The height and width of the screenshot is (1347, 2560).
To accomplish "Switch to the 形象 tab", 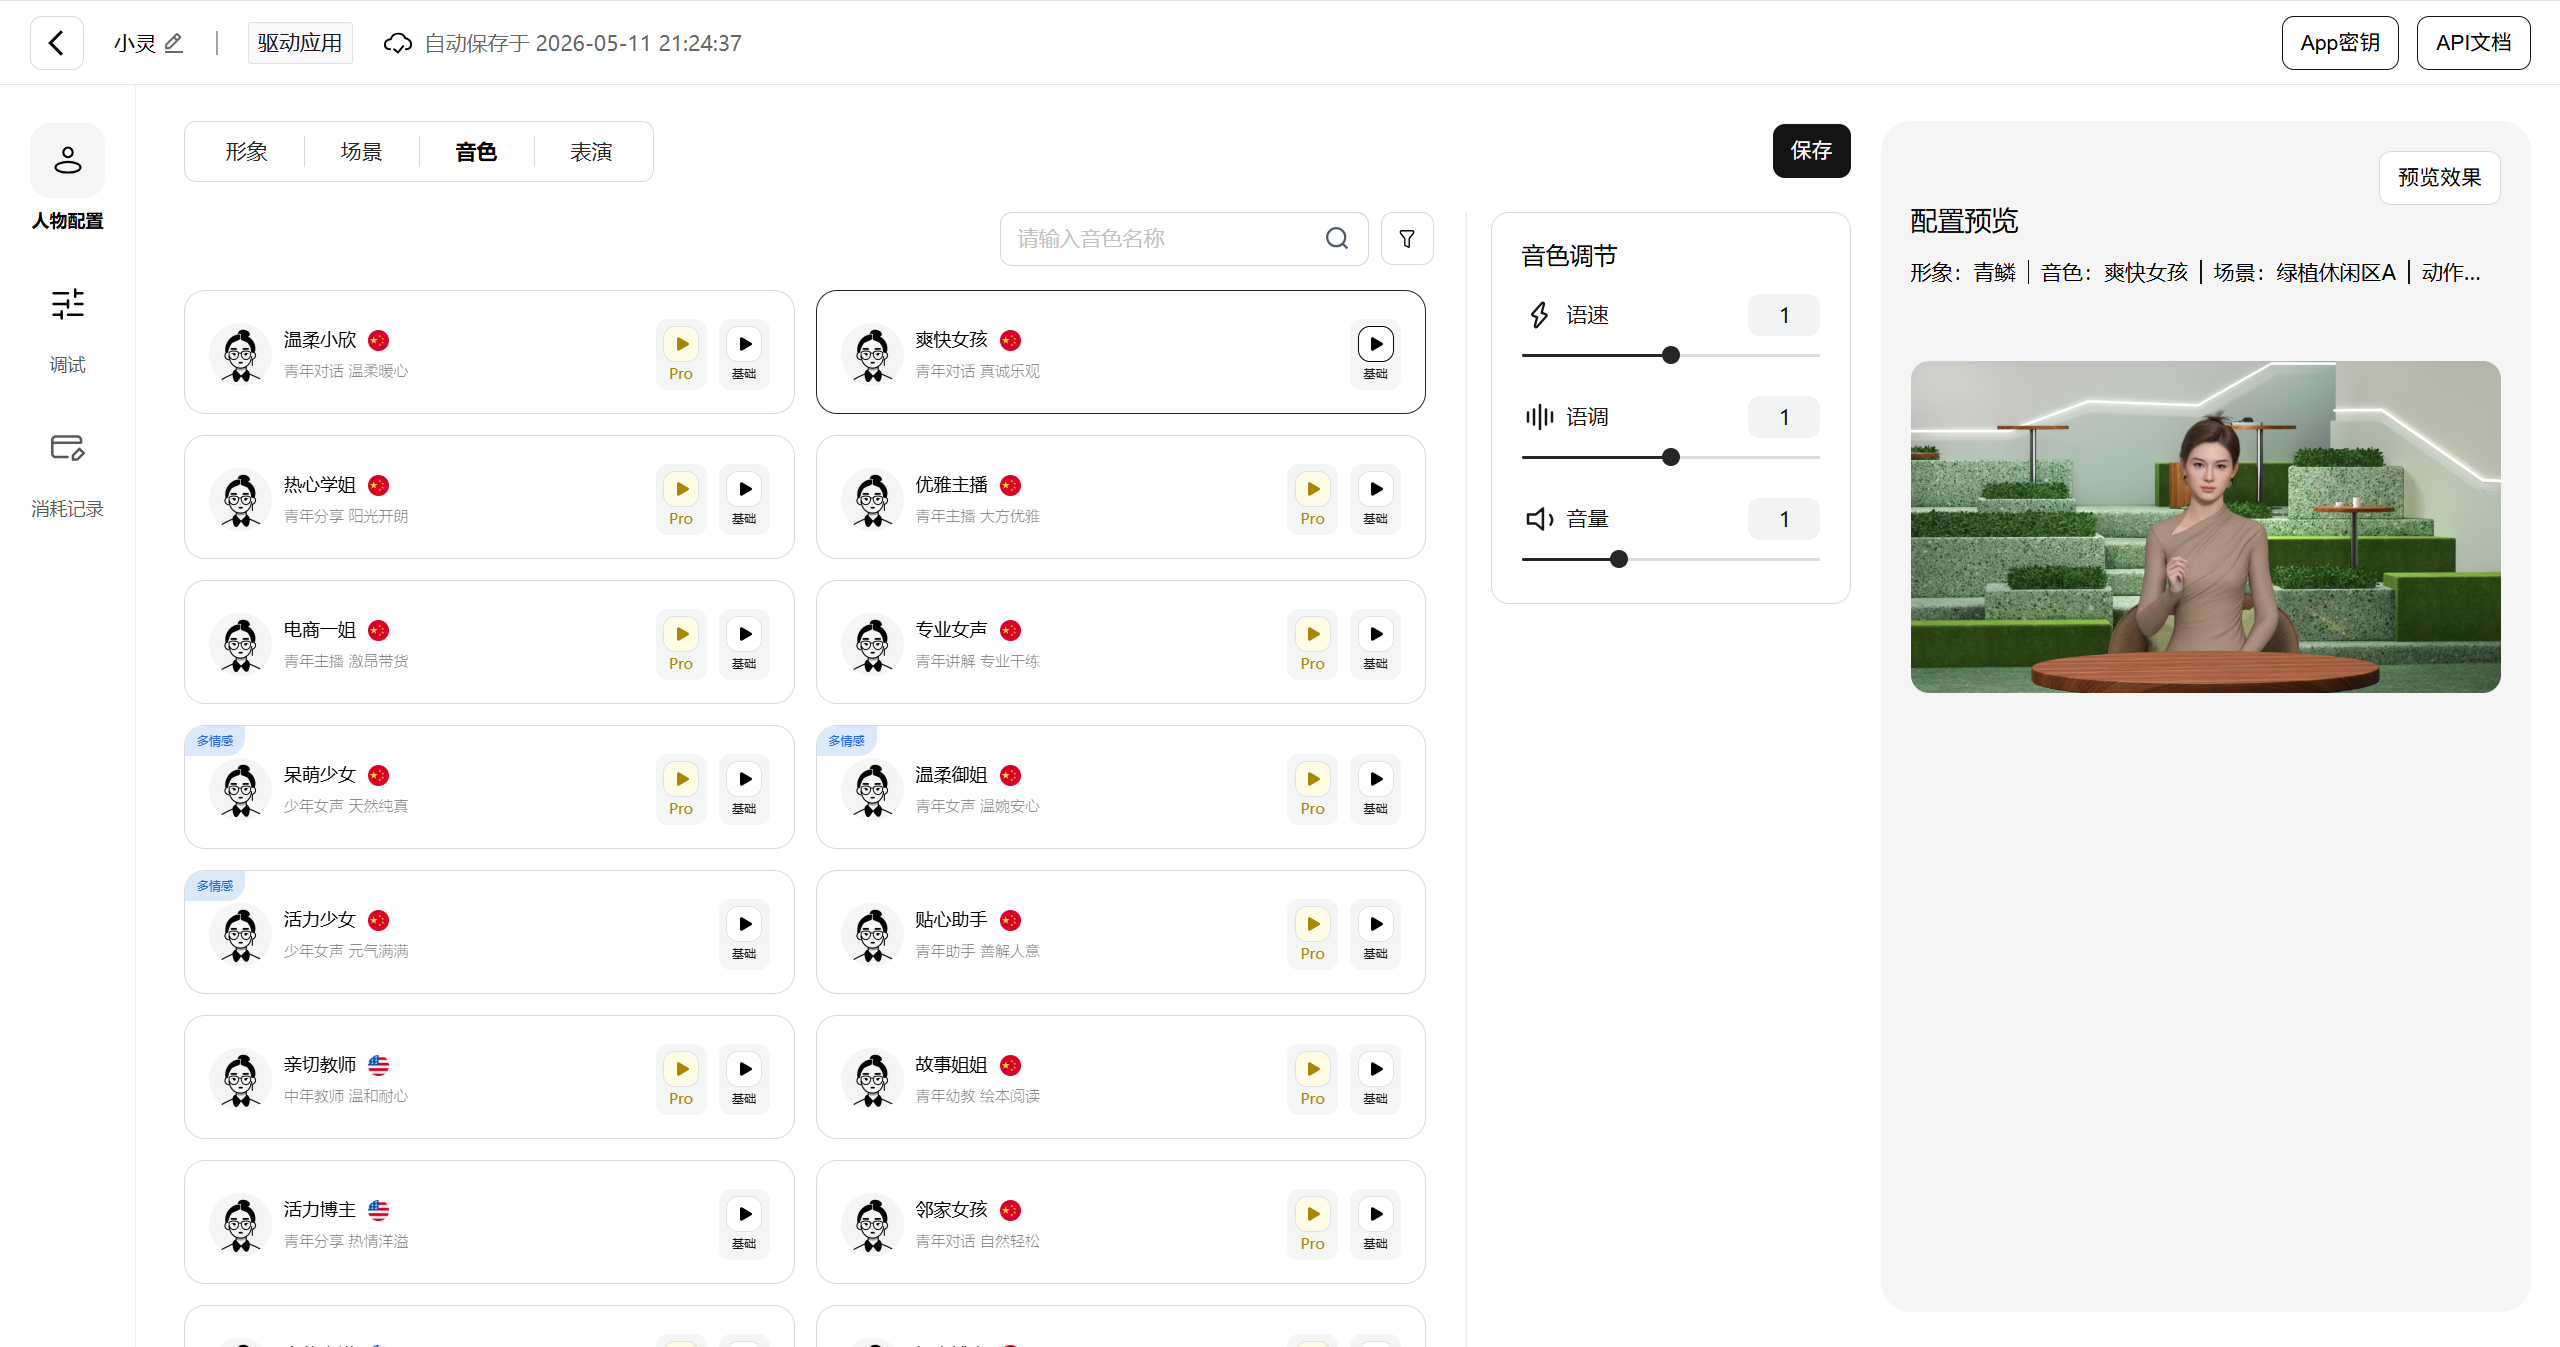I will pyautogui.click(x=246, y=152).
